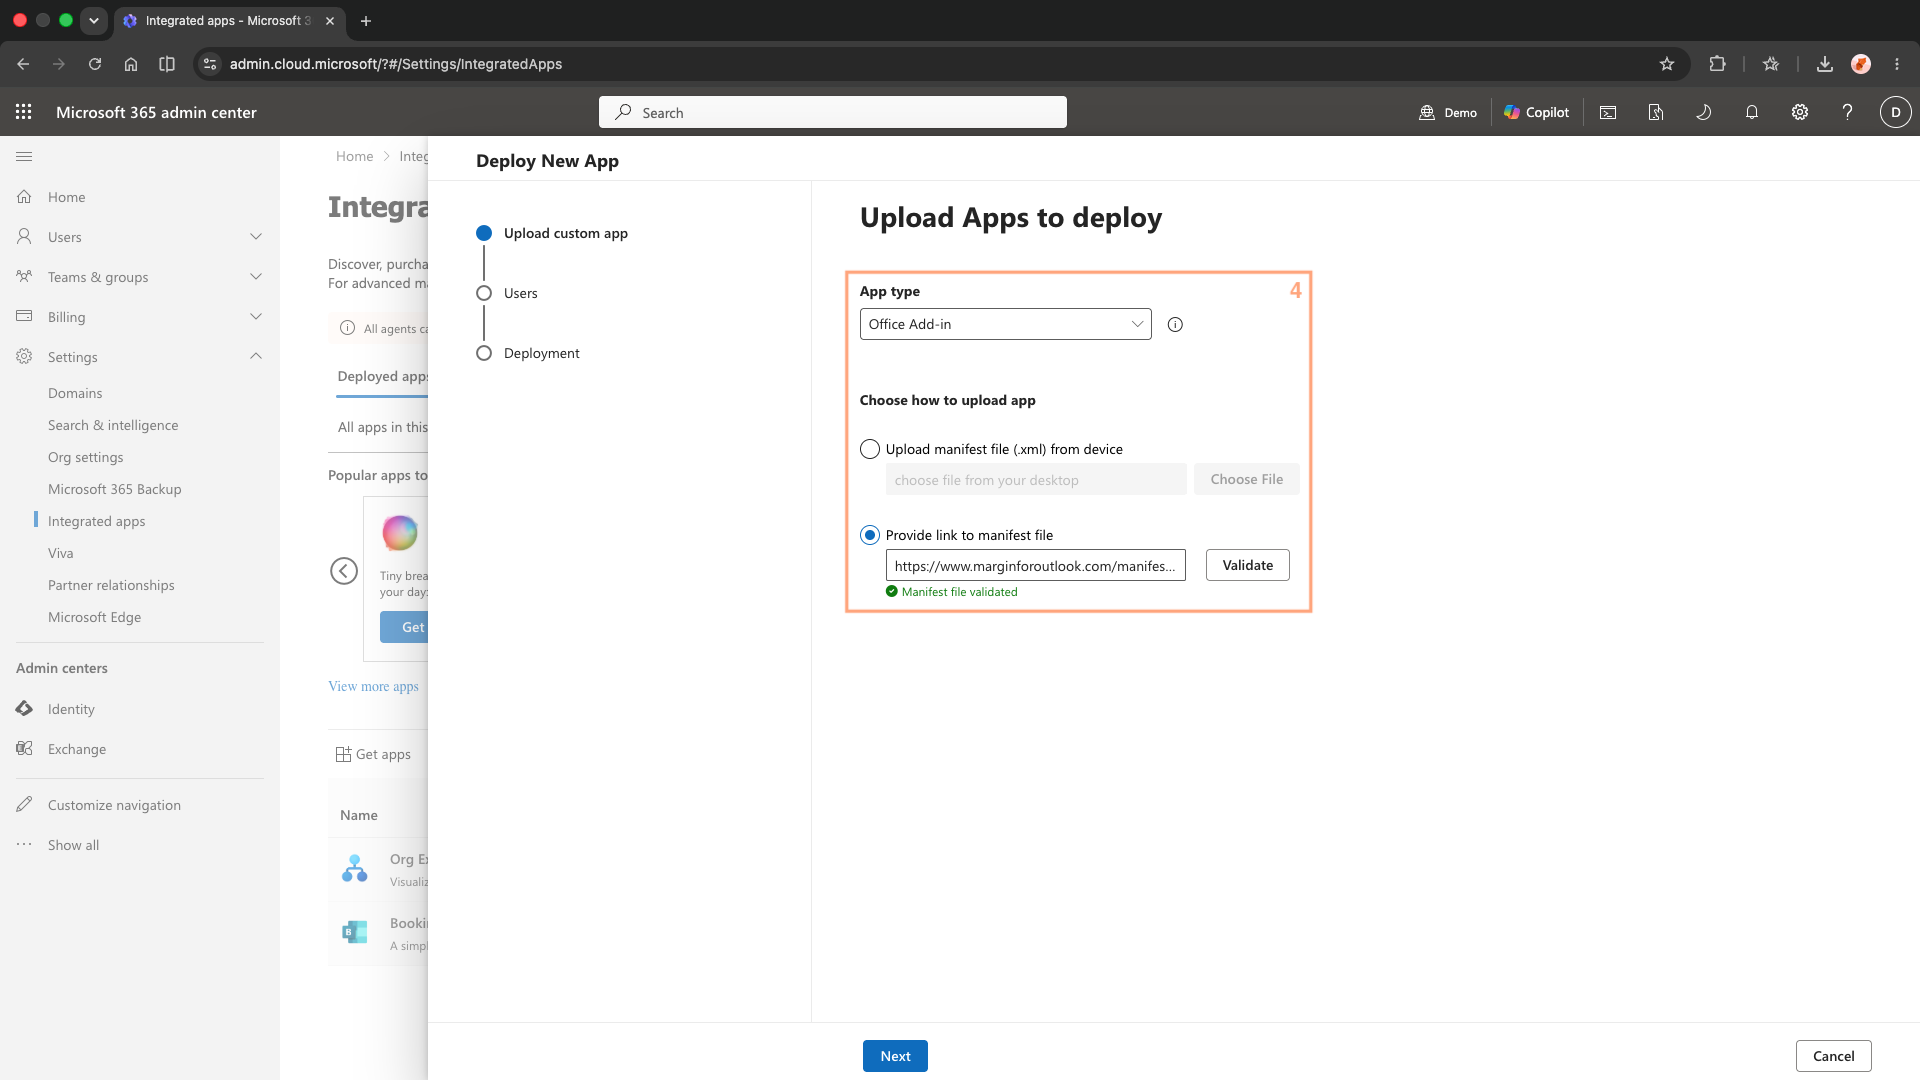The image size is (1920, 1080).
Task: Click the Org Explorer app icon
Action: tap(355, 868)
